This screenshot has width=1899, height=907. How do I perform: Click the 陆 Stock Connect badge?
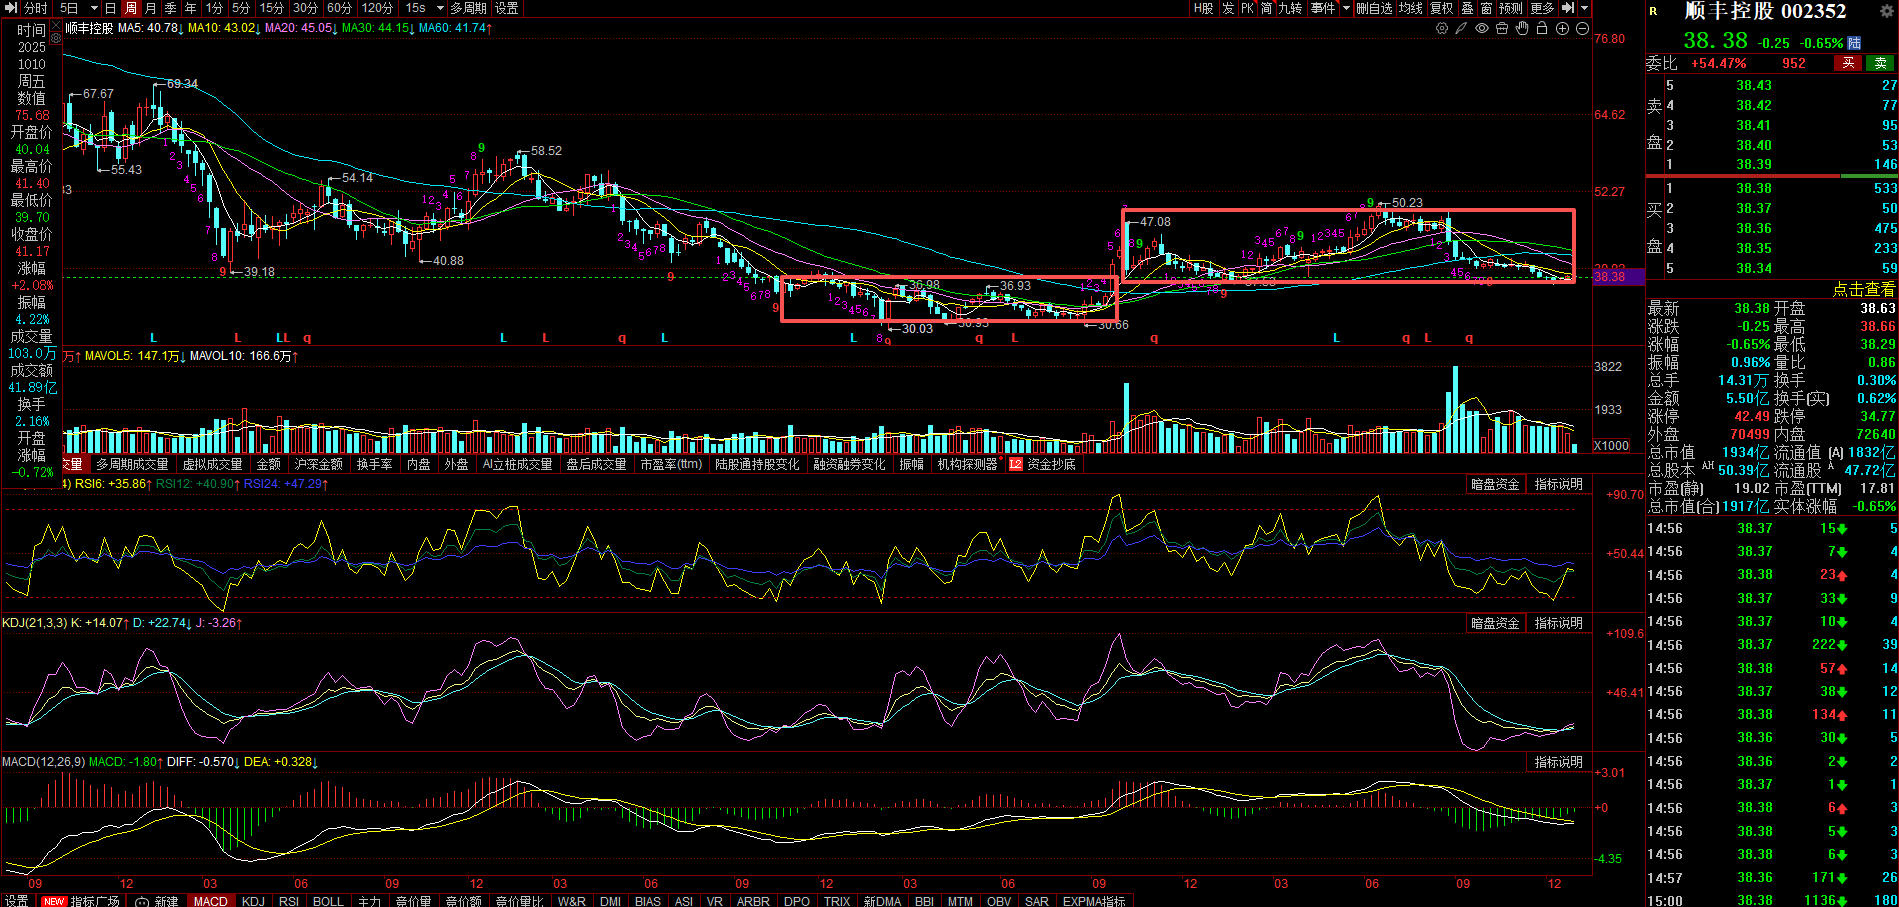tap(1854, 43)
